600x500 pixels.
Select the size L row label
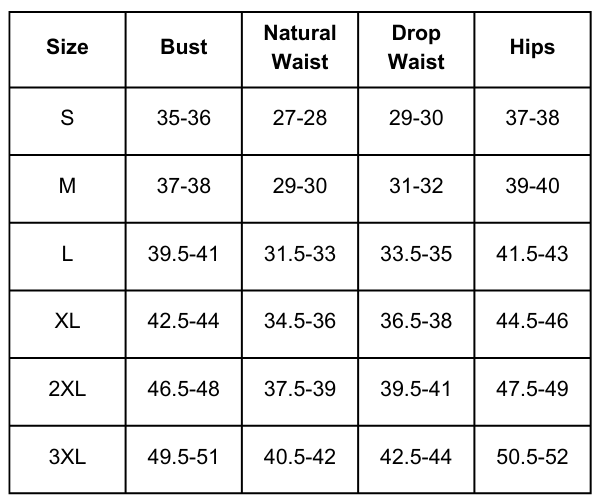coord(67,254)
